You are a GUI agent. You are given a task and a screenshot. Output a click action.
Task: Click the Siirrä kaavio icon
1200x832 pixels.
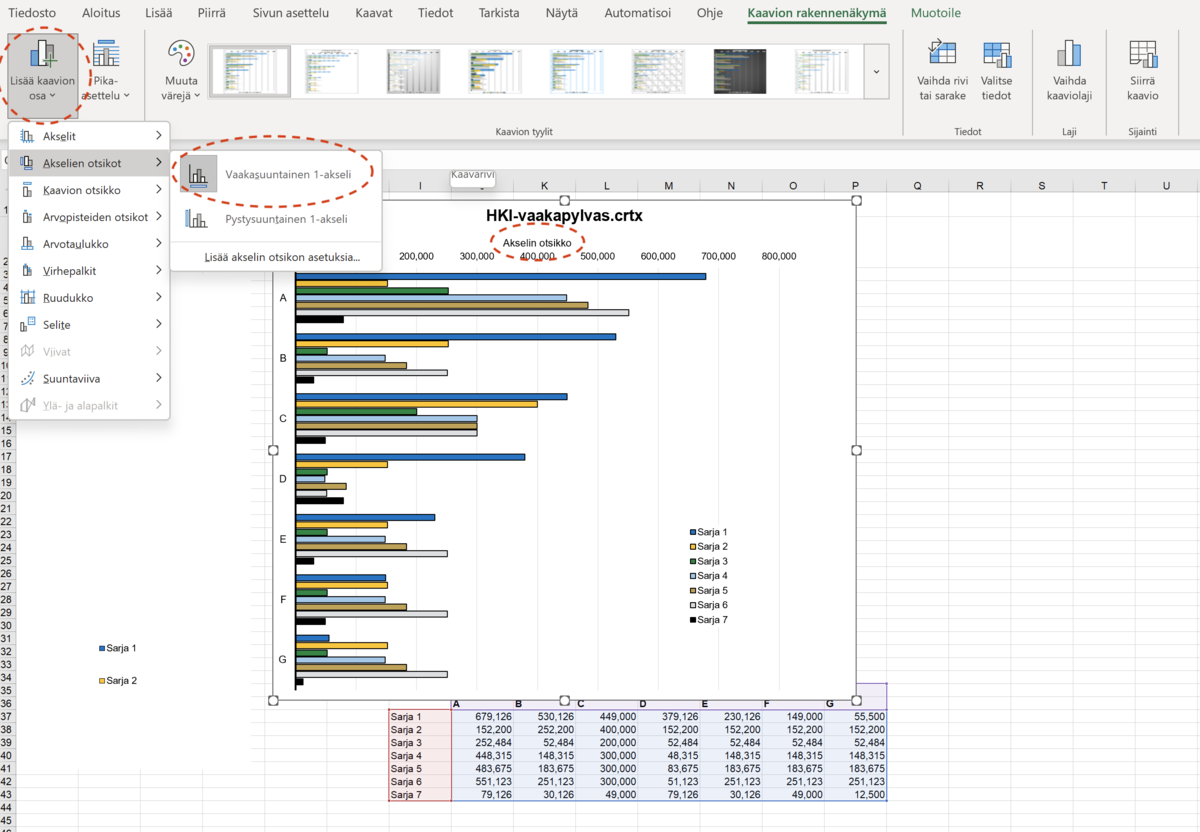(x=1142, y=53)
